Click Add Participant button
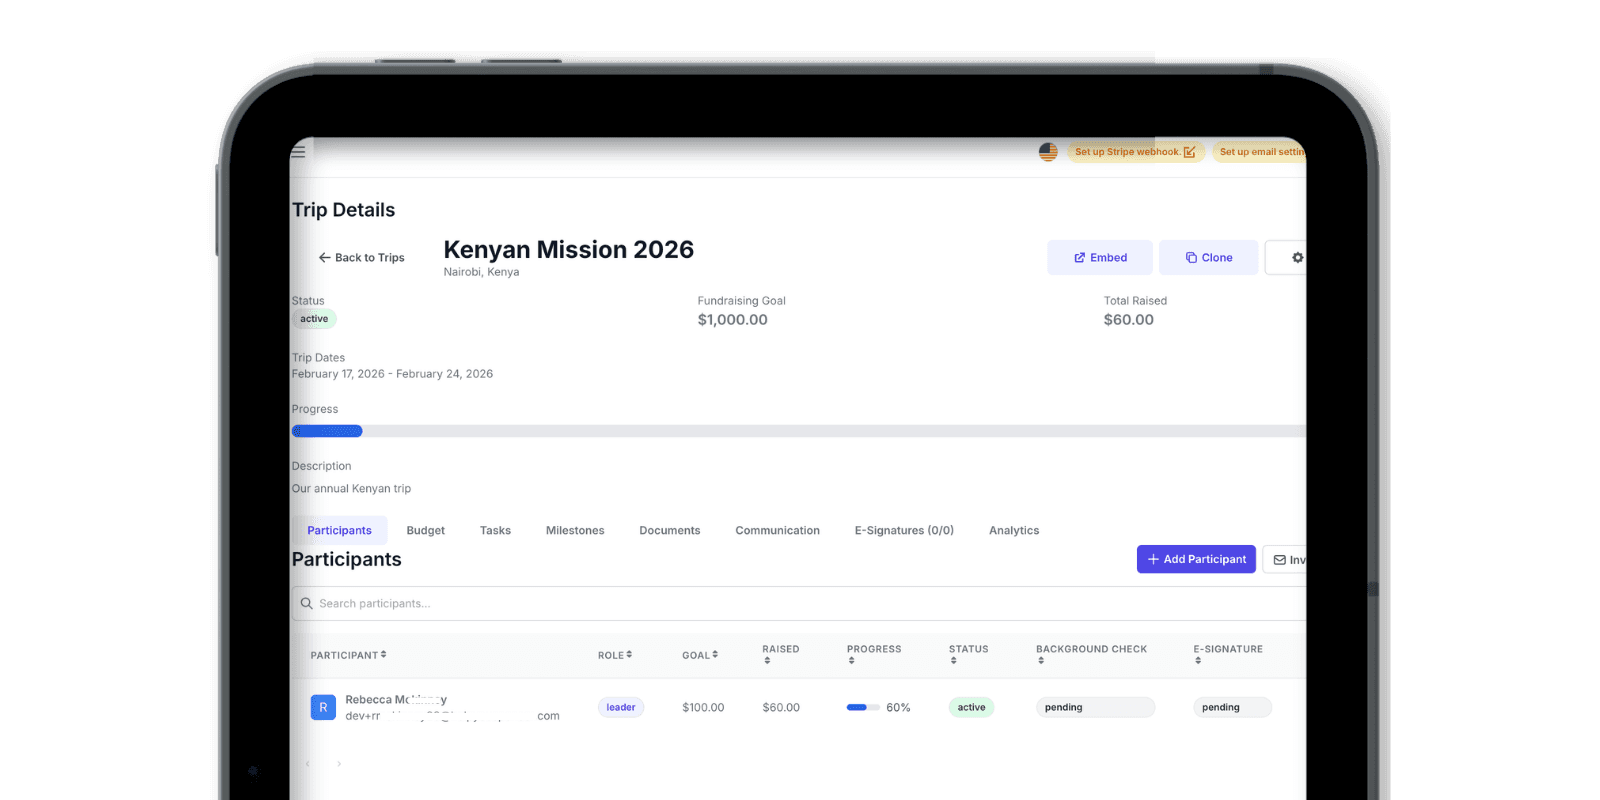 coord(1196,559)
